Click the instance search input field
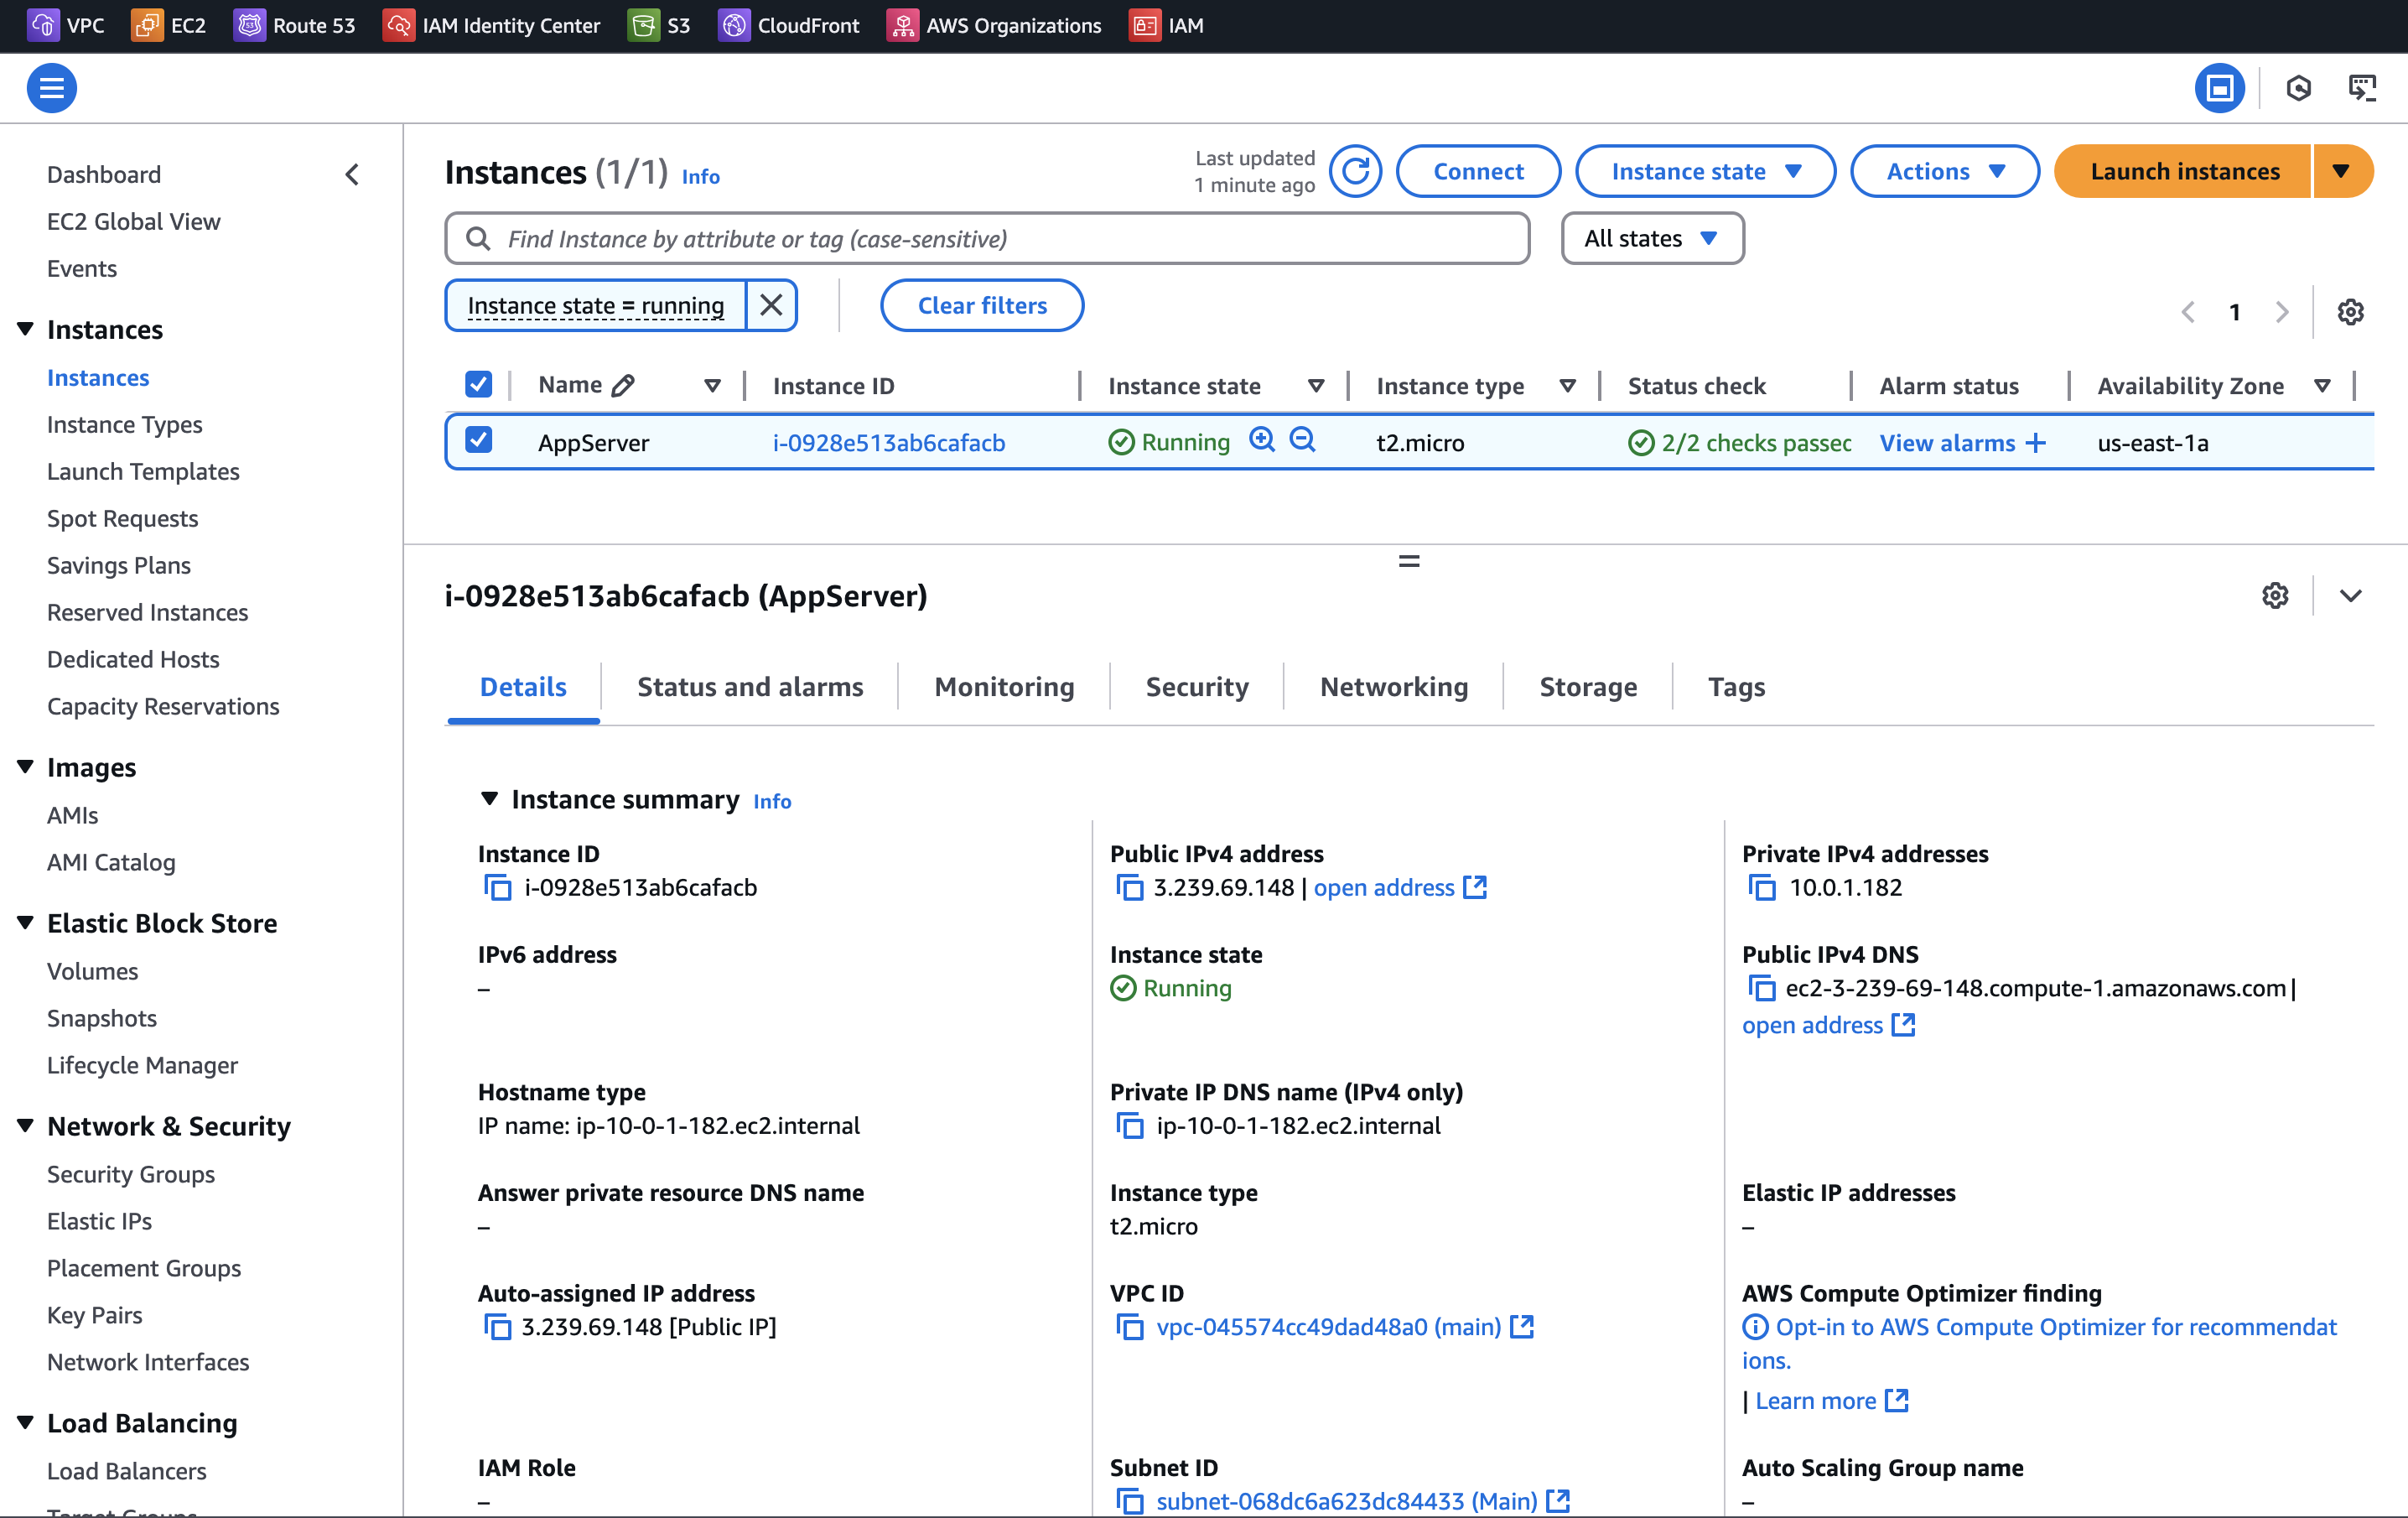Image resolution: width=2408 pixels, height=1518 pixels. (x=987, y=238)
